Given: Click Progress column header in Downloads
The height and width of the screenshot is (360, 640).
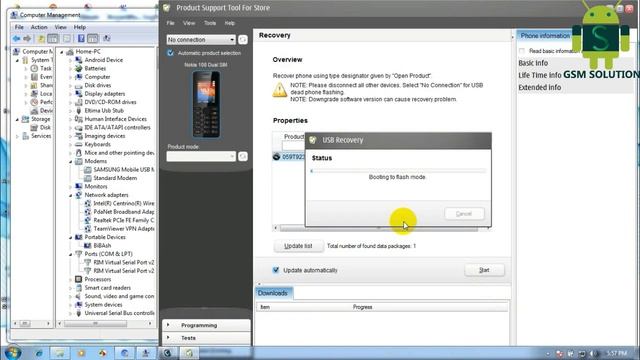Looking at the screenshot, I should click(362, 307).
